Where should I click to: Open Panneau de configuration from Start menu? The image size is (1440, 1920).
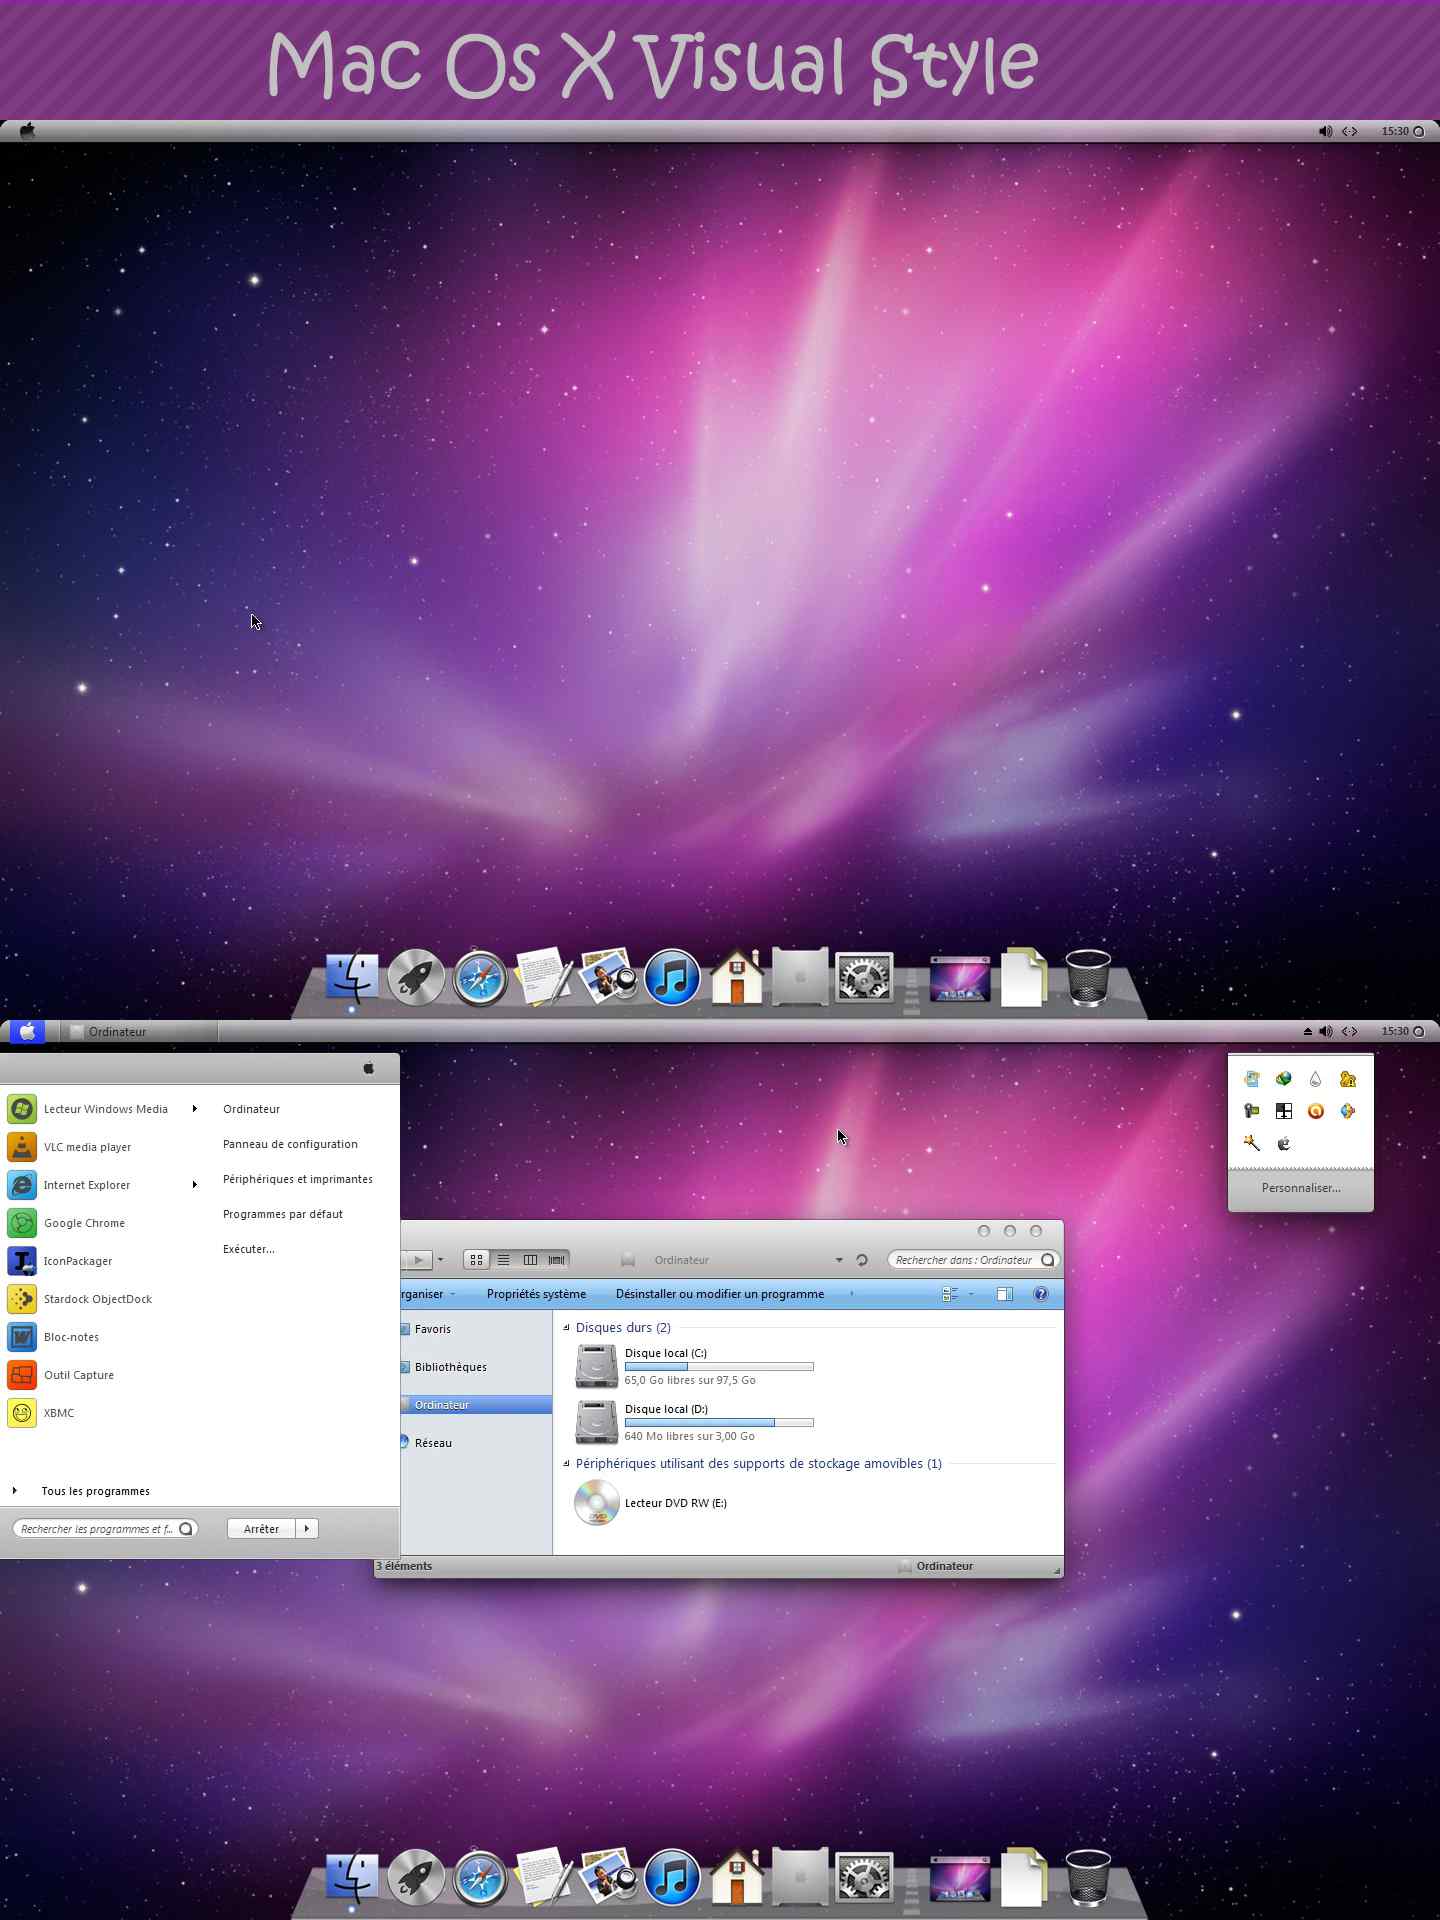coord(290,1144)
